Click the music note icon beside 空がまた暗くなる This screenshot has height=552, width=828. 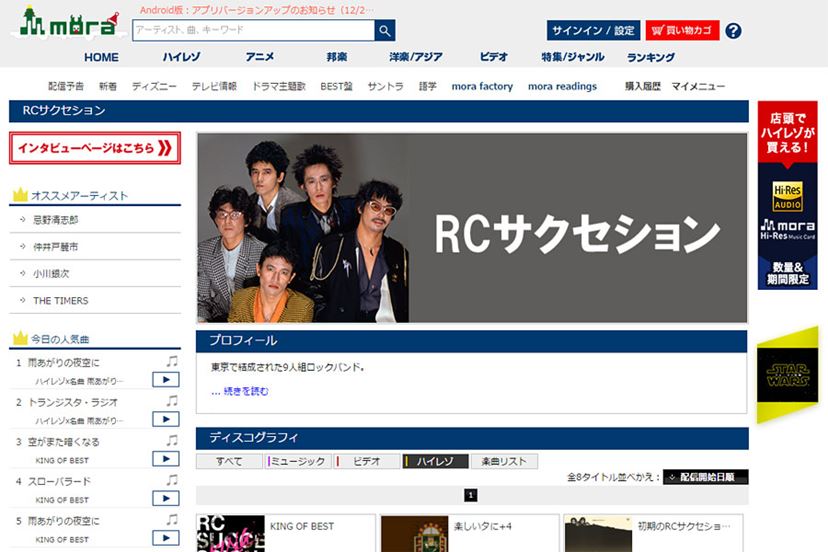point(172,441)
